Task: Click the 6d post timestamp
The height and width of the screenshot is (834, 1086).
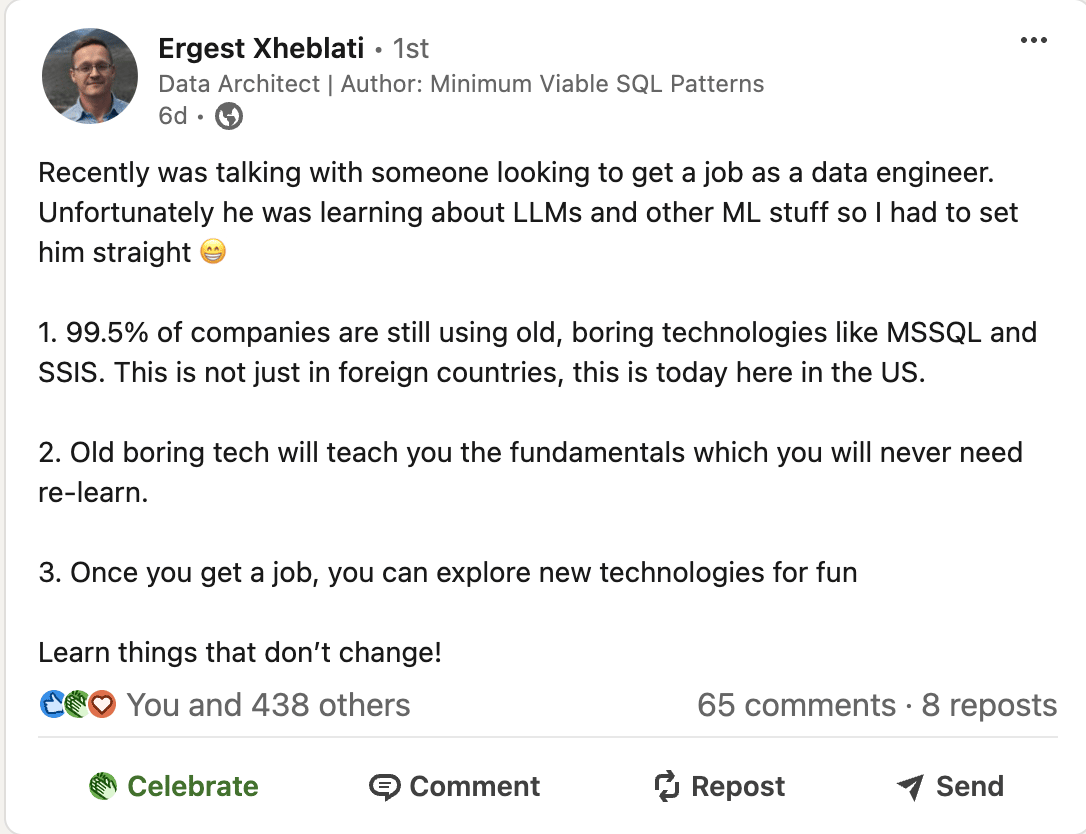Action: point(172,116)
